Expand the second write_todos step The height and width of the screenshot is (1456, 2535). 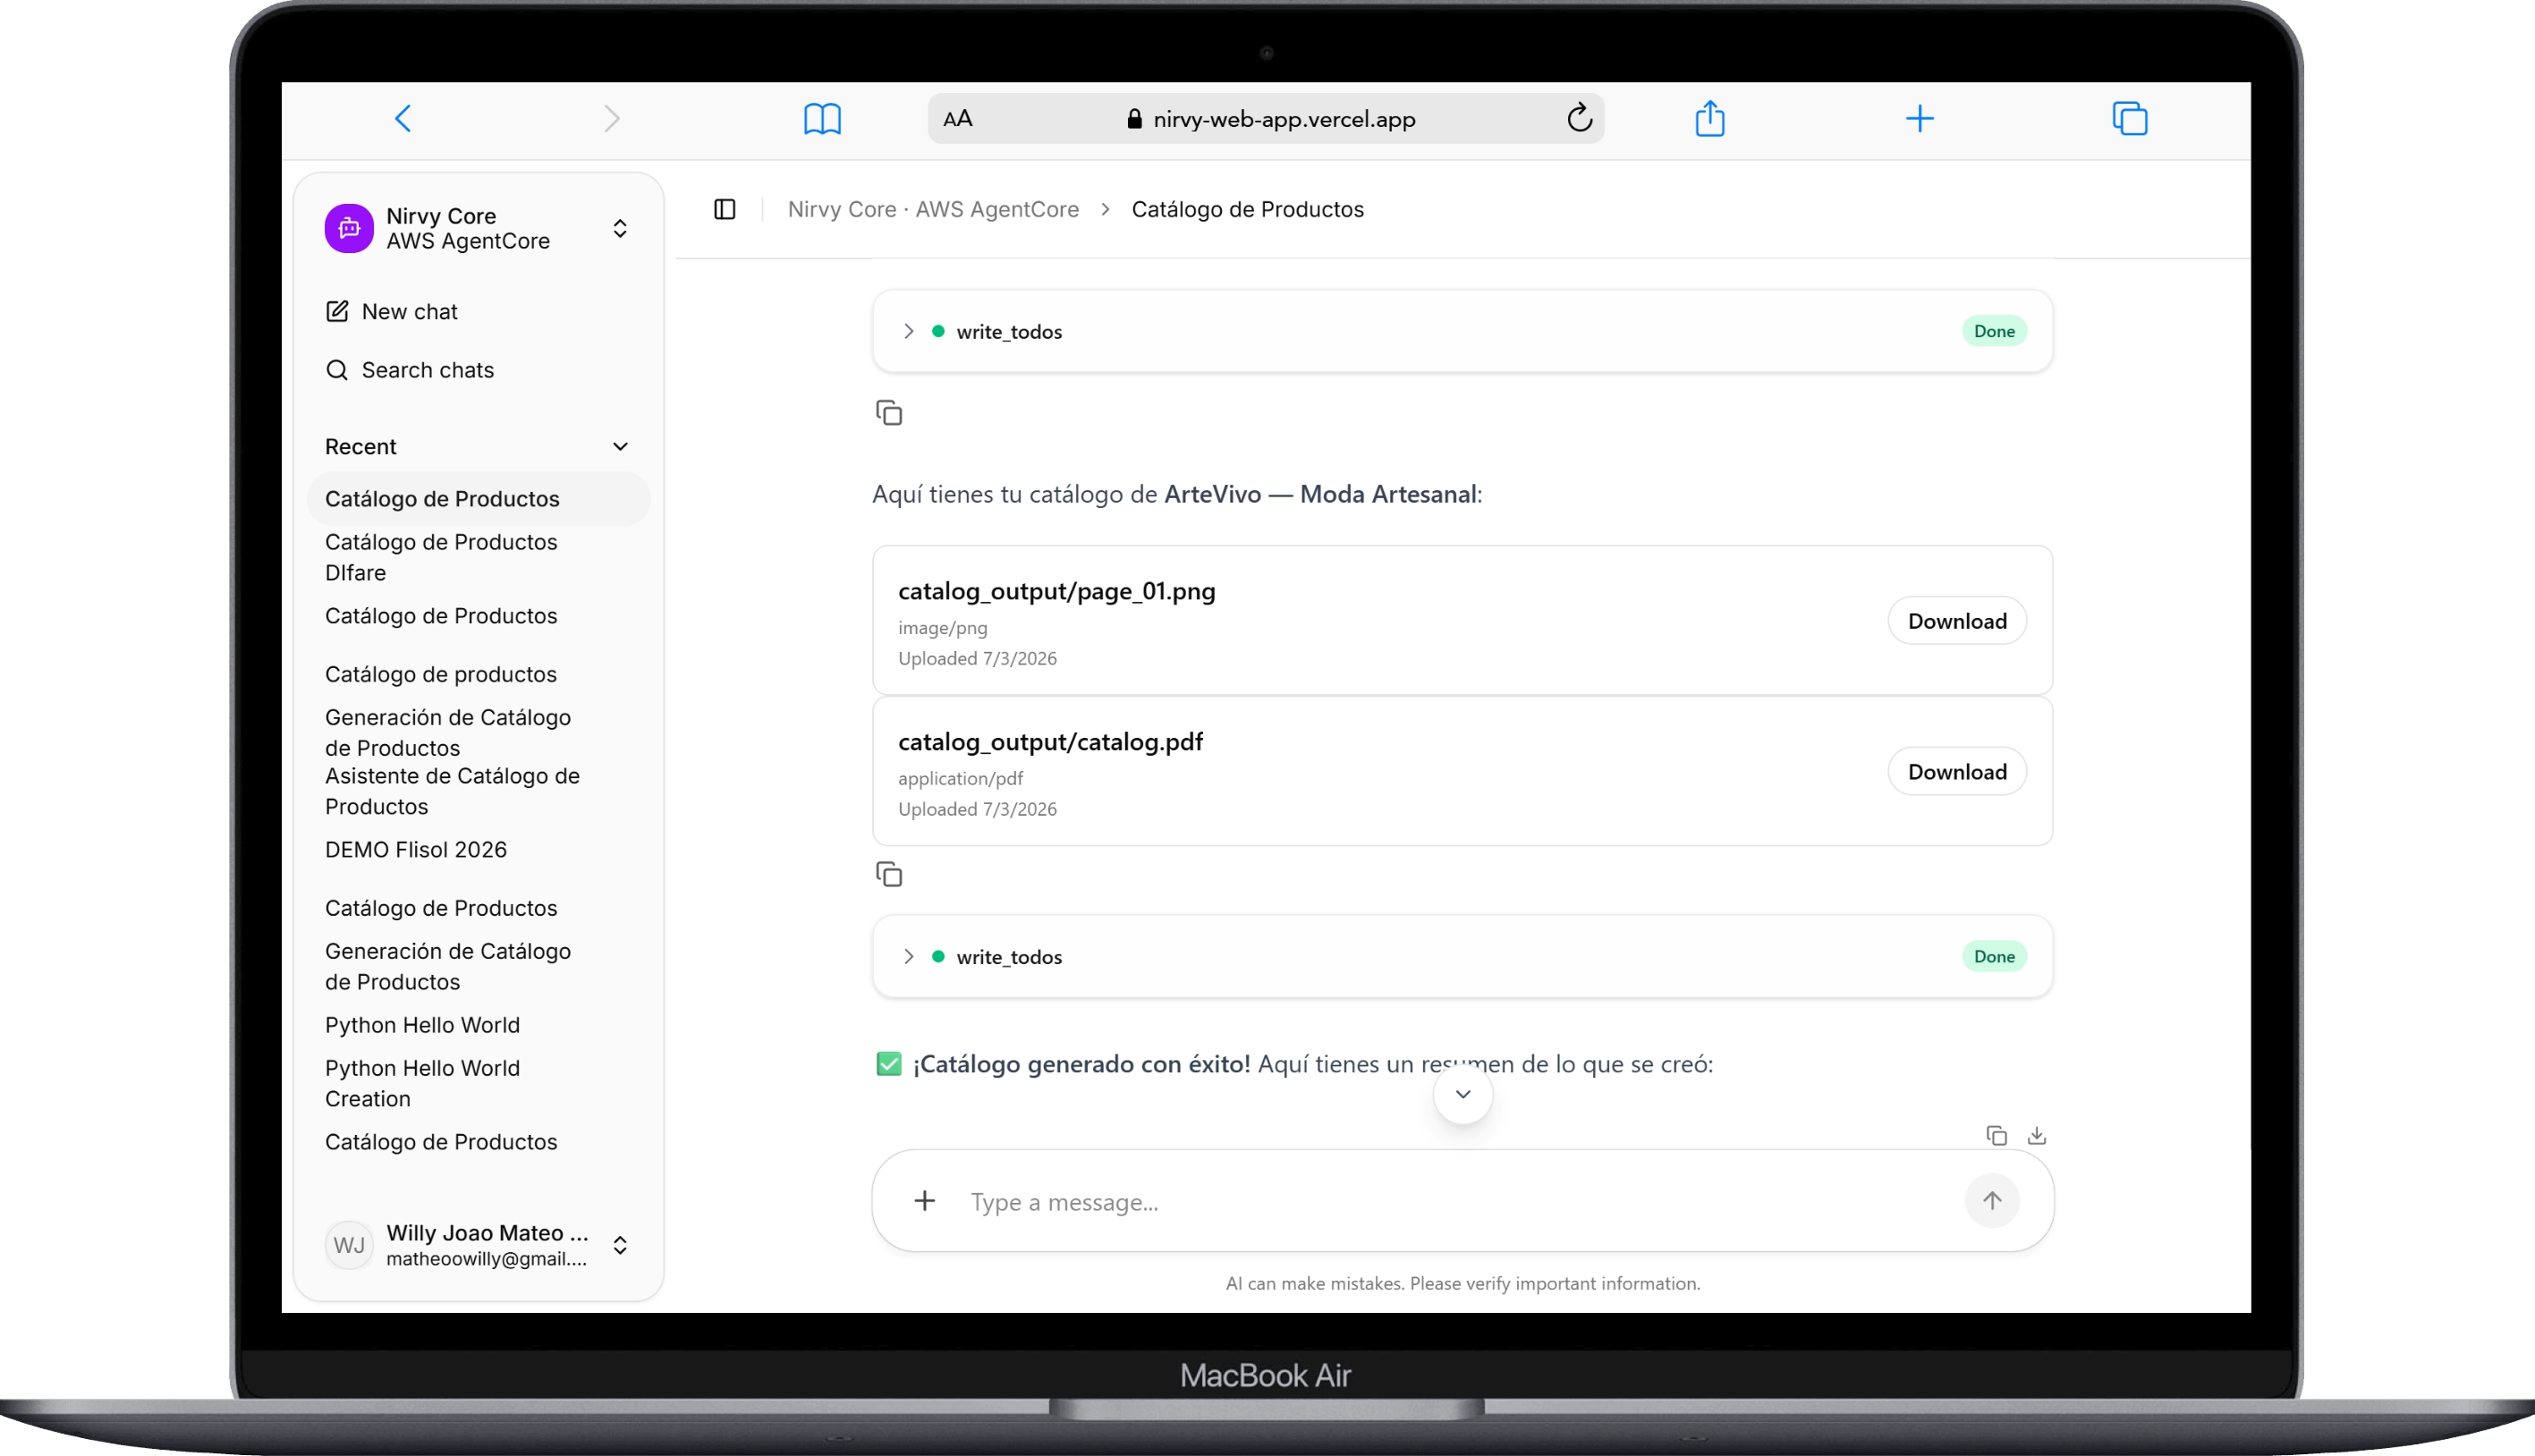(x=908, y=956)
